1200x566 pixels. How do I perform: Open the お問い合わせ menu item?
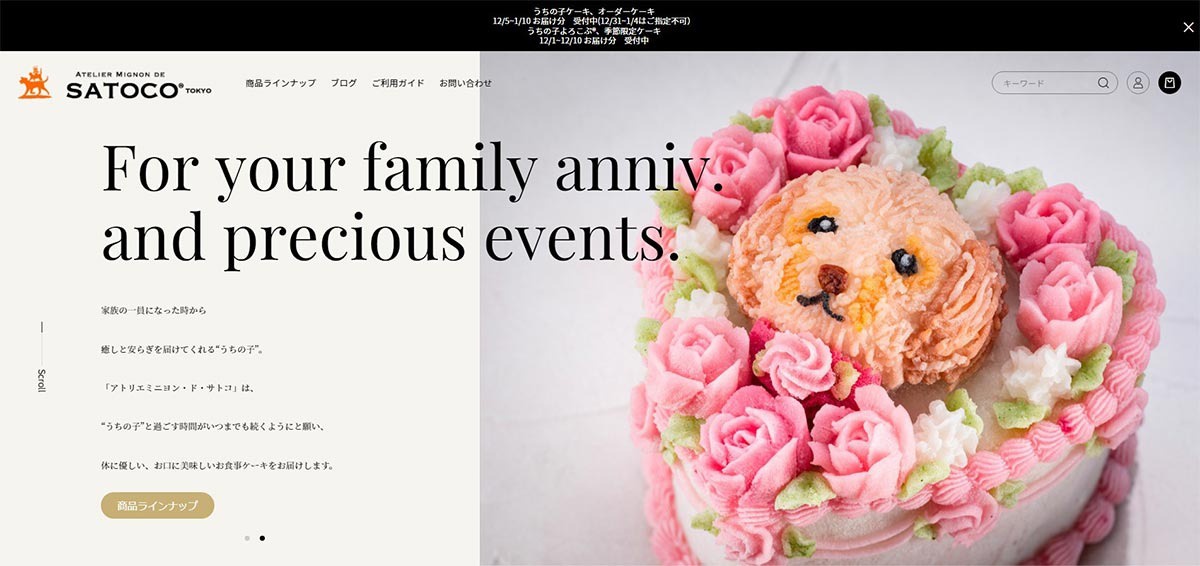pos(466,83)
